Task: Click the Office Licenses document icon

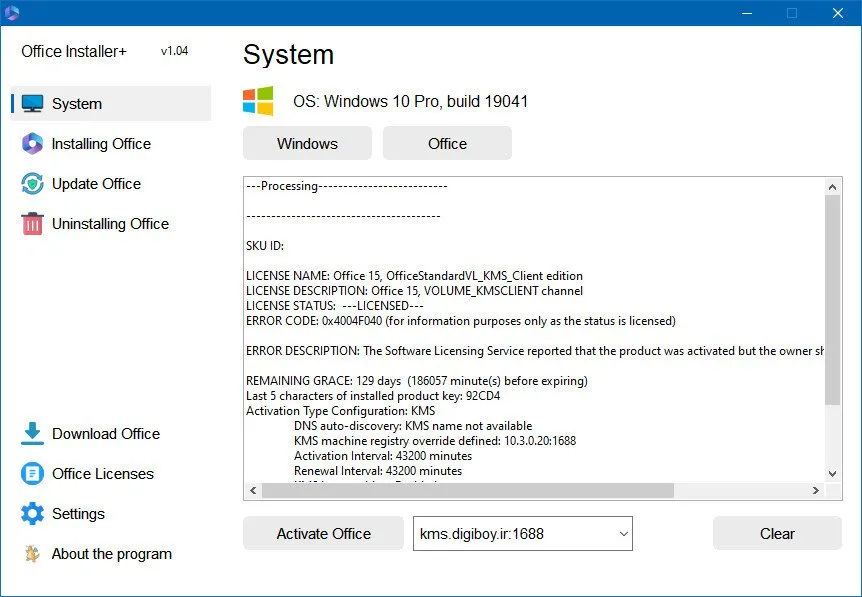Action: (x=32, y=473)
